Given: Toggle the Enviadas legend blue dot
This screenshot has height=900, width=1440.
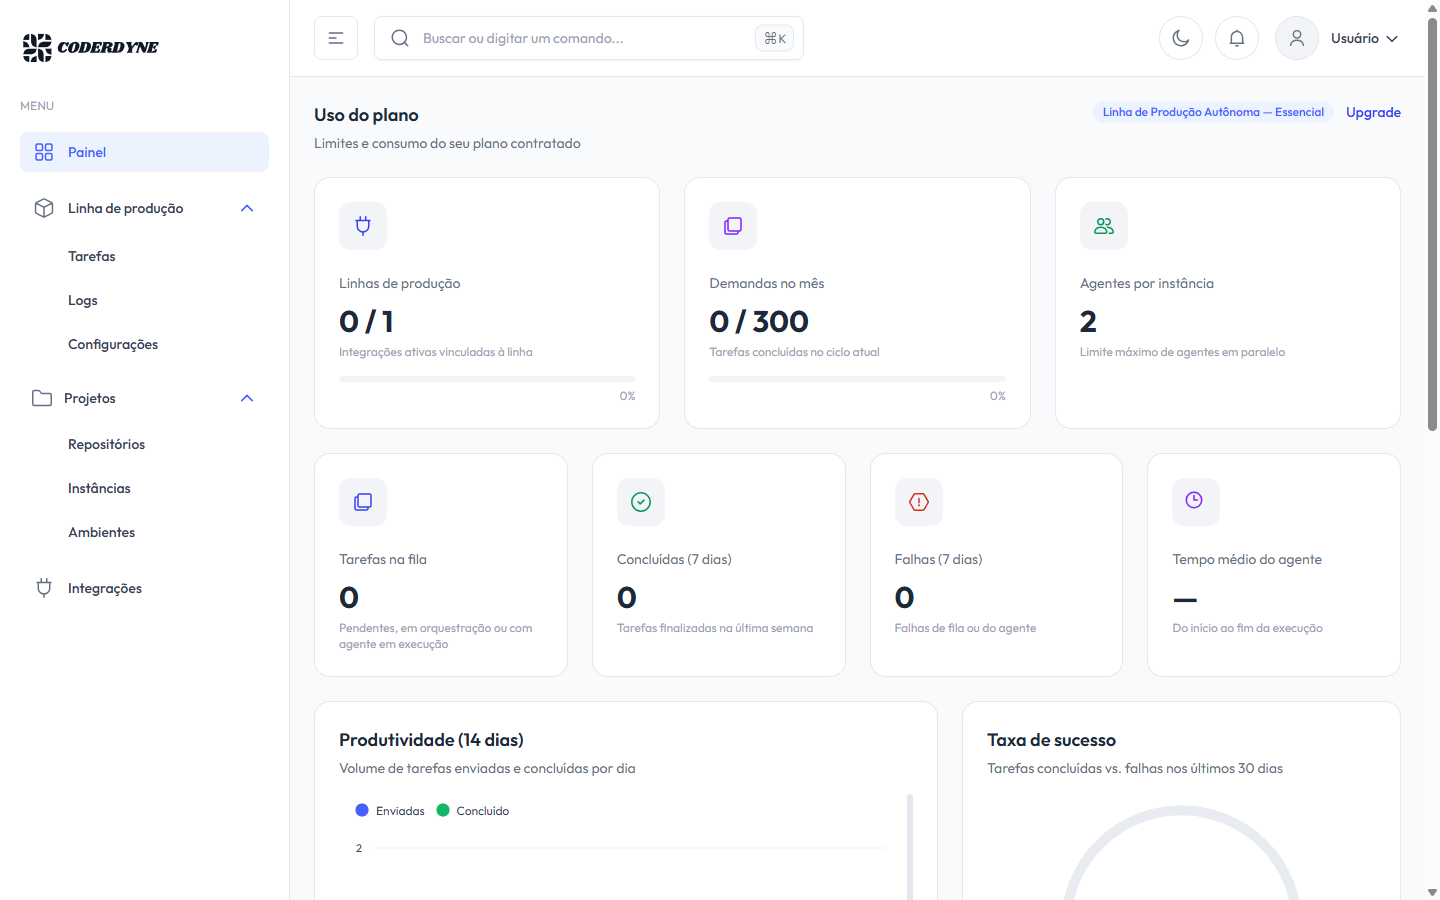Looking at the screenshot, I should click(x=362, y=810).
